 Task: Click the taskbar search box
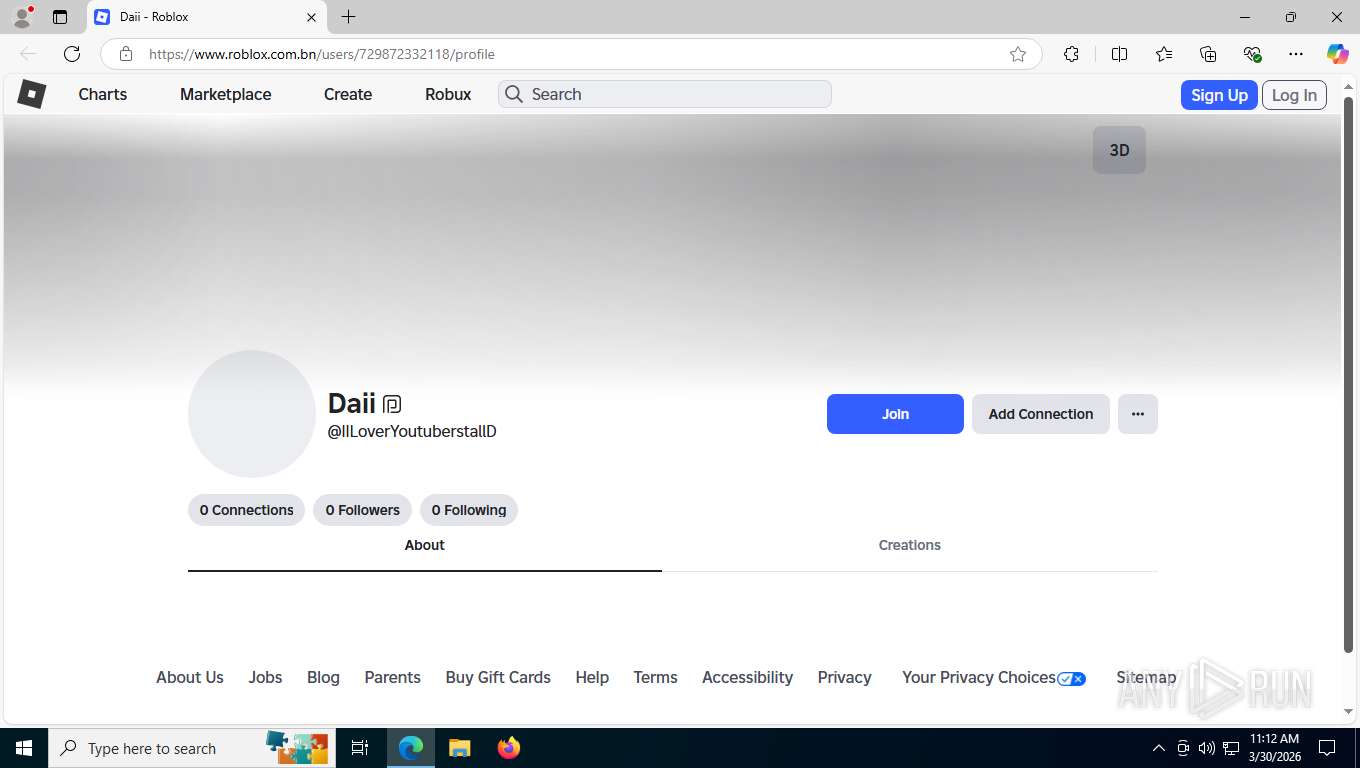coord(191,748)
